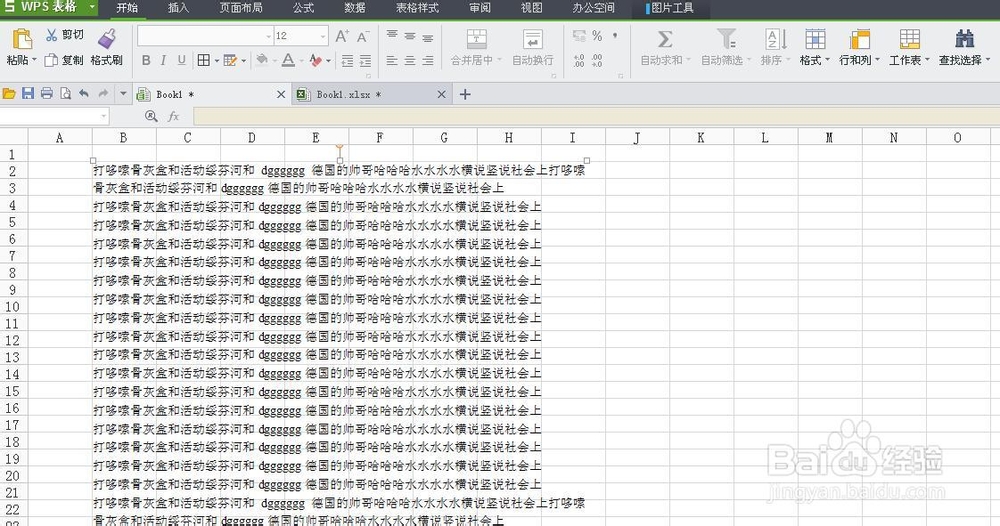Image resolution: width=1000 pixels, height=526 pixels.
Task: Click the Sort A-Z (排序) icon
Action: (x=776, y=39)
